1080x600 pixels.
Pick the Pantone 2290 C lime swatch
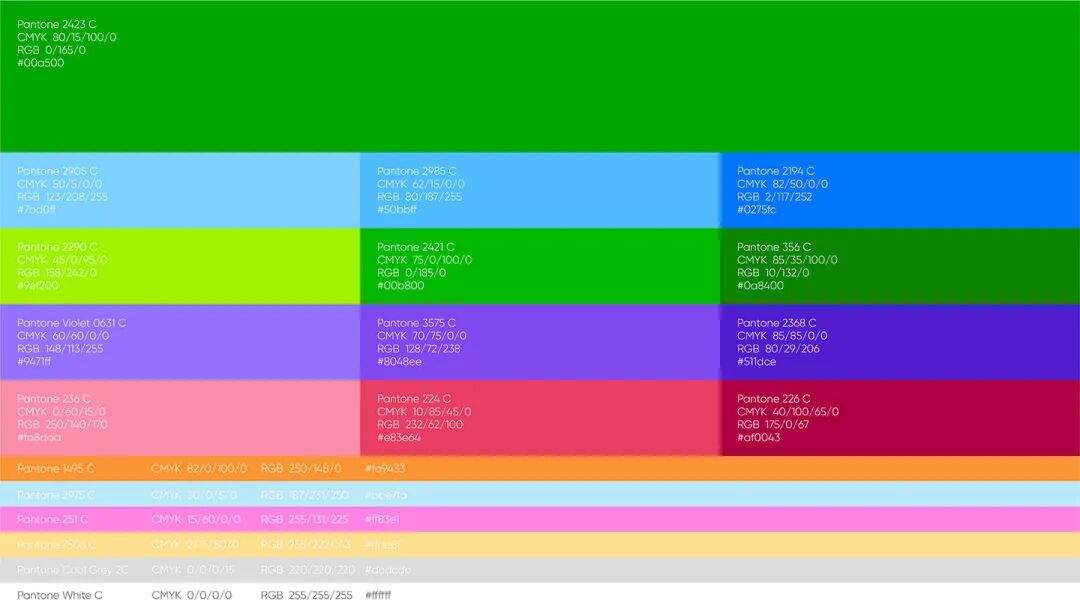tap(180, 266)
